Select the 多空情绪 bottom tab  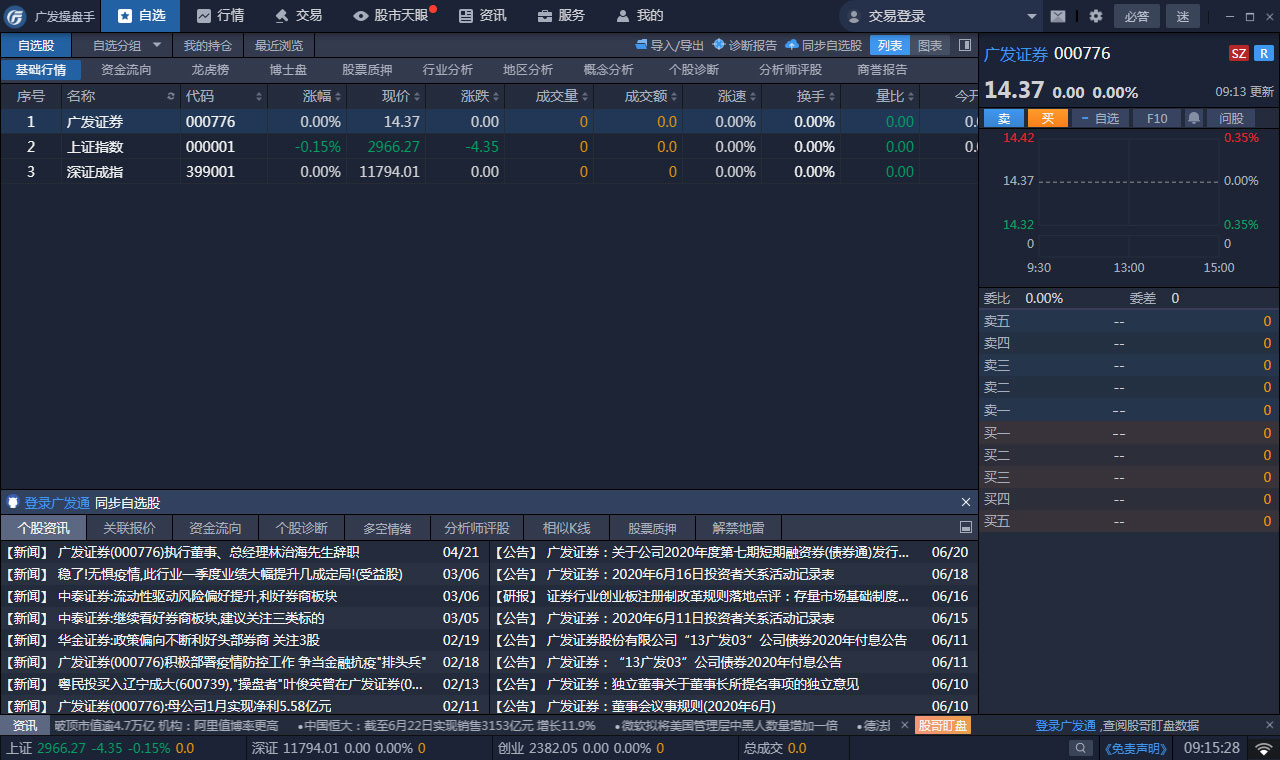point(388,528)
